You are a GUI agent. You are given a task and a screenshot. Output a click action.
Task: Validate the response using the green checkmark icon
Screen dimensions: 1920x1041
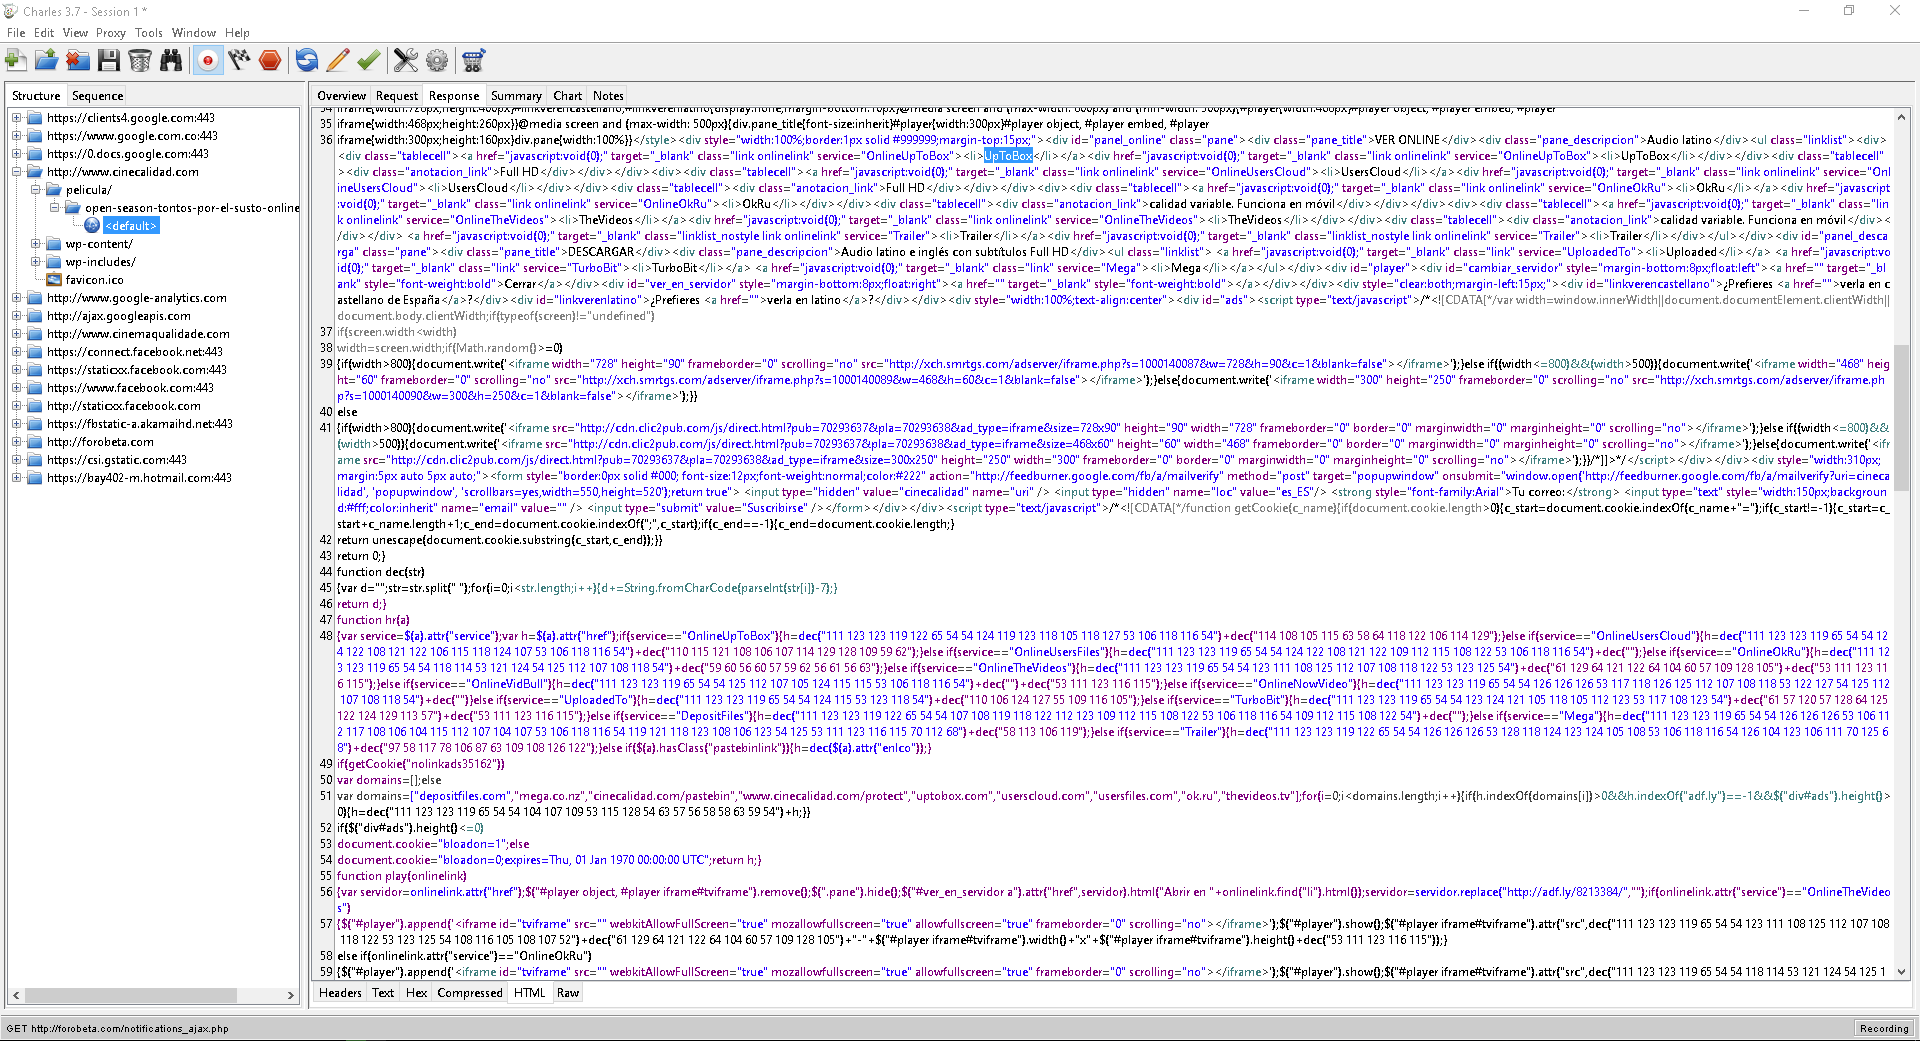368,61
